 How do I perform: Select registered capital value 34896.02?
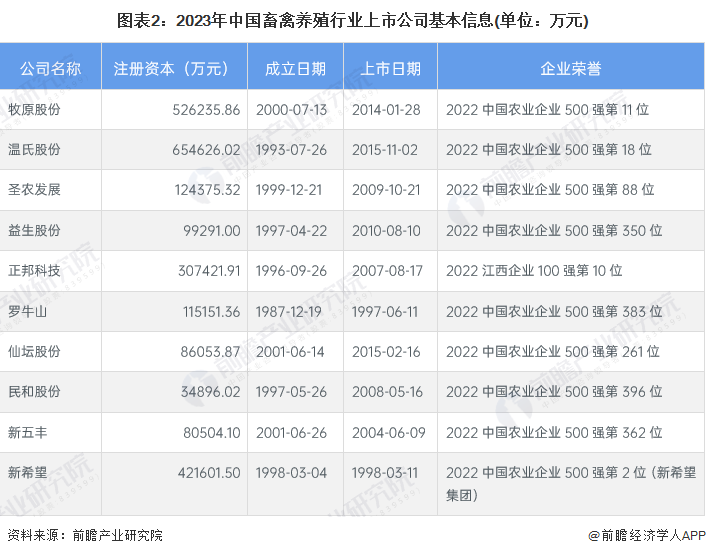(x=210, y=392)
